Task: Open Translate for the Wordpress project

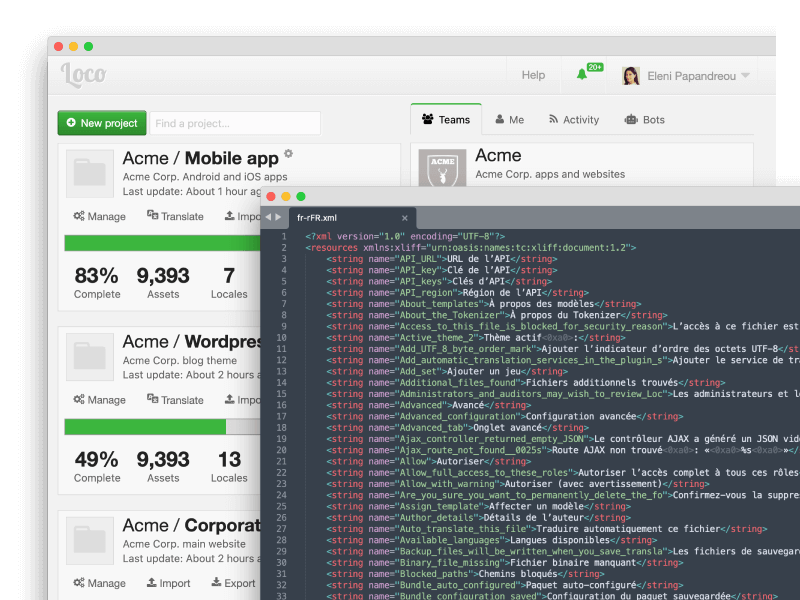Action: tap(175, 400)
